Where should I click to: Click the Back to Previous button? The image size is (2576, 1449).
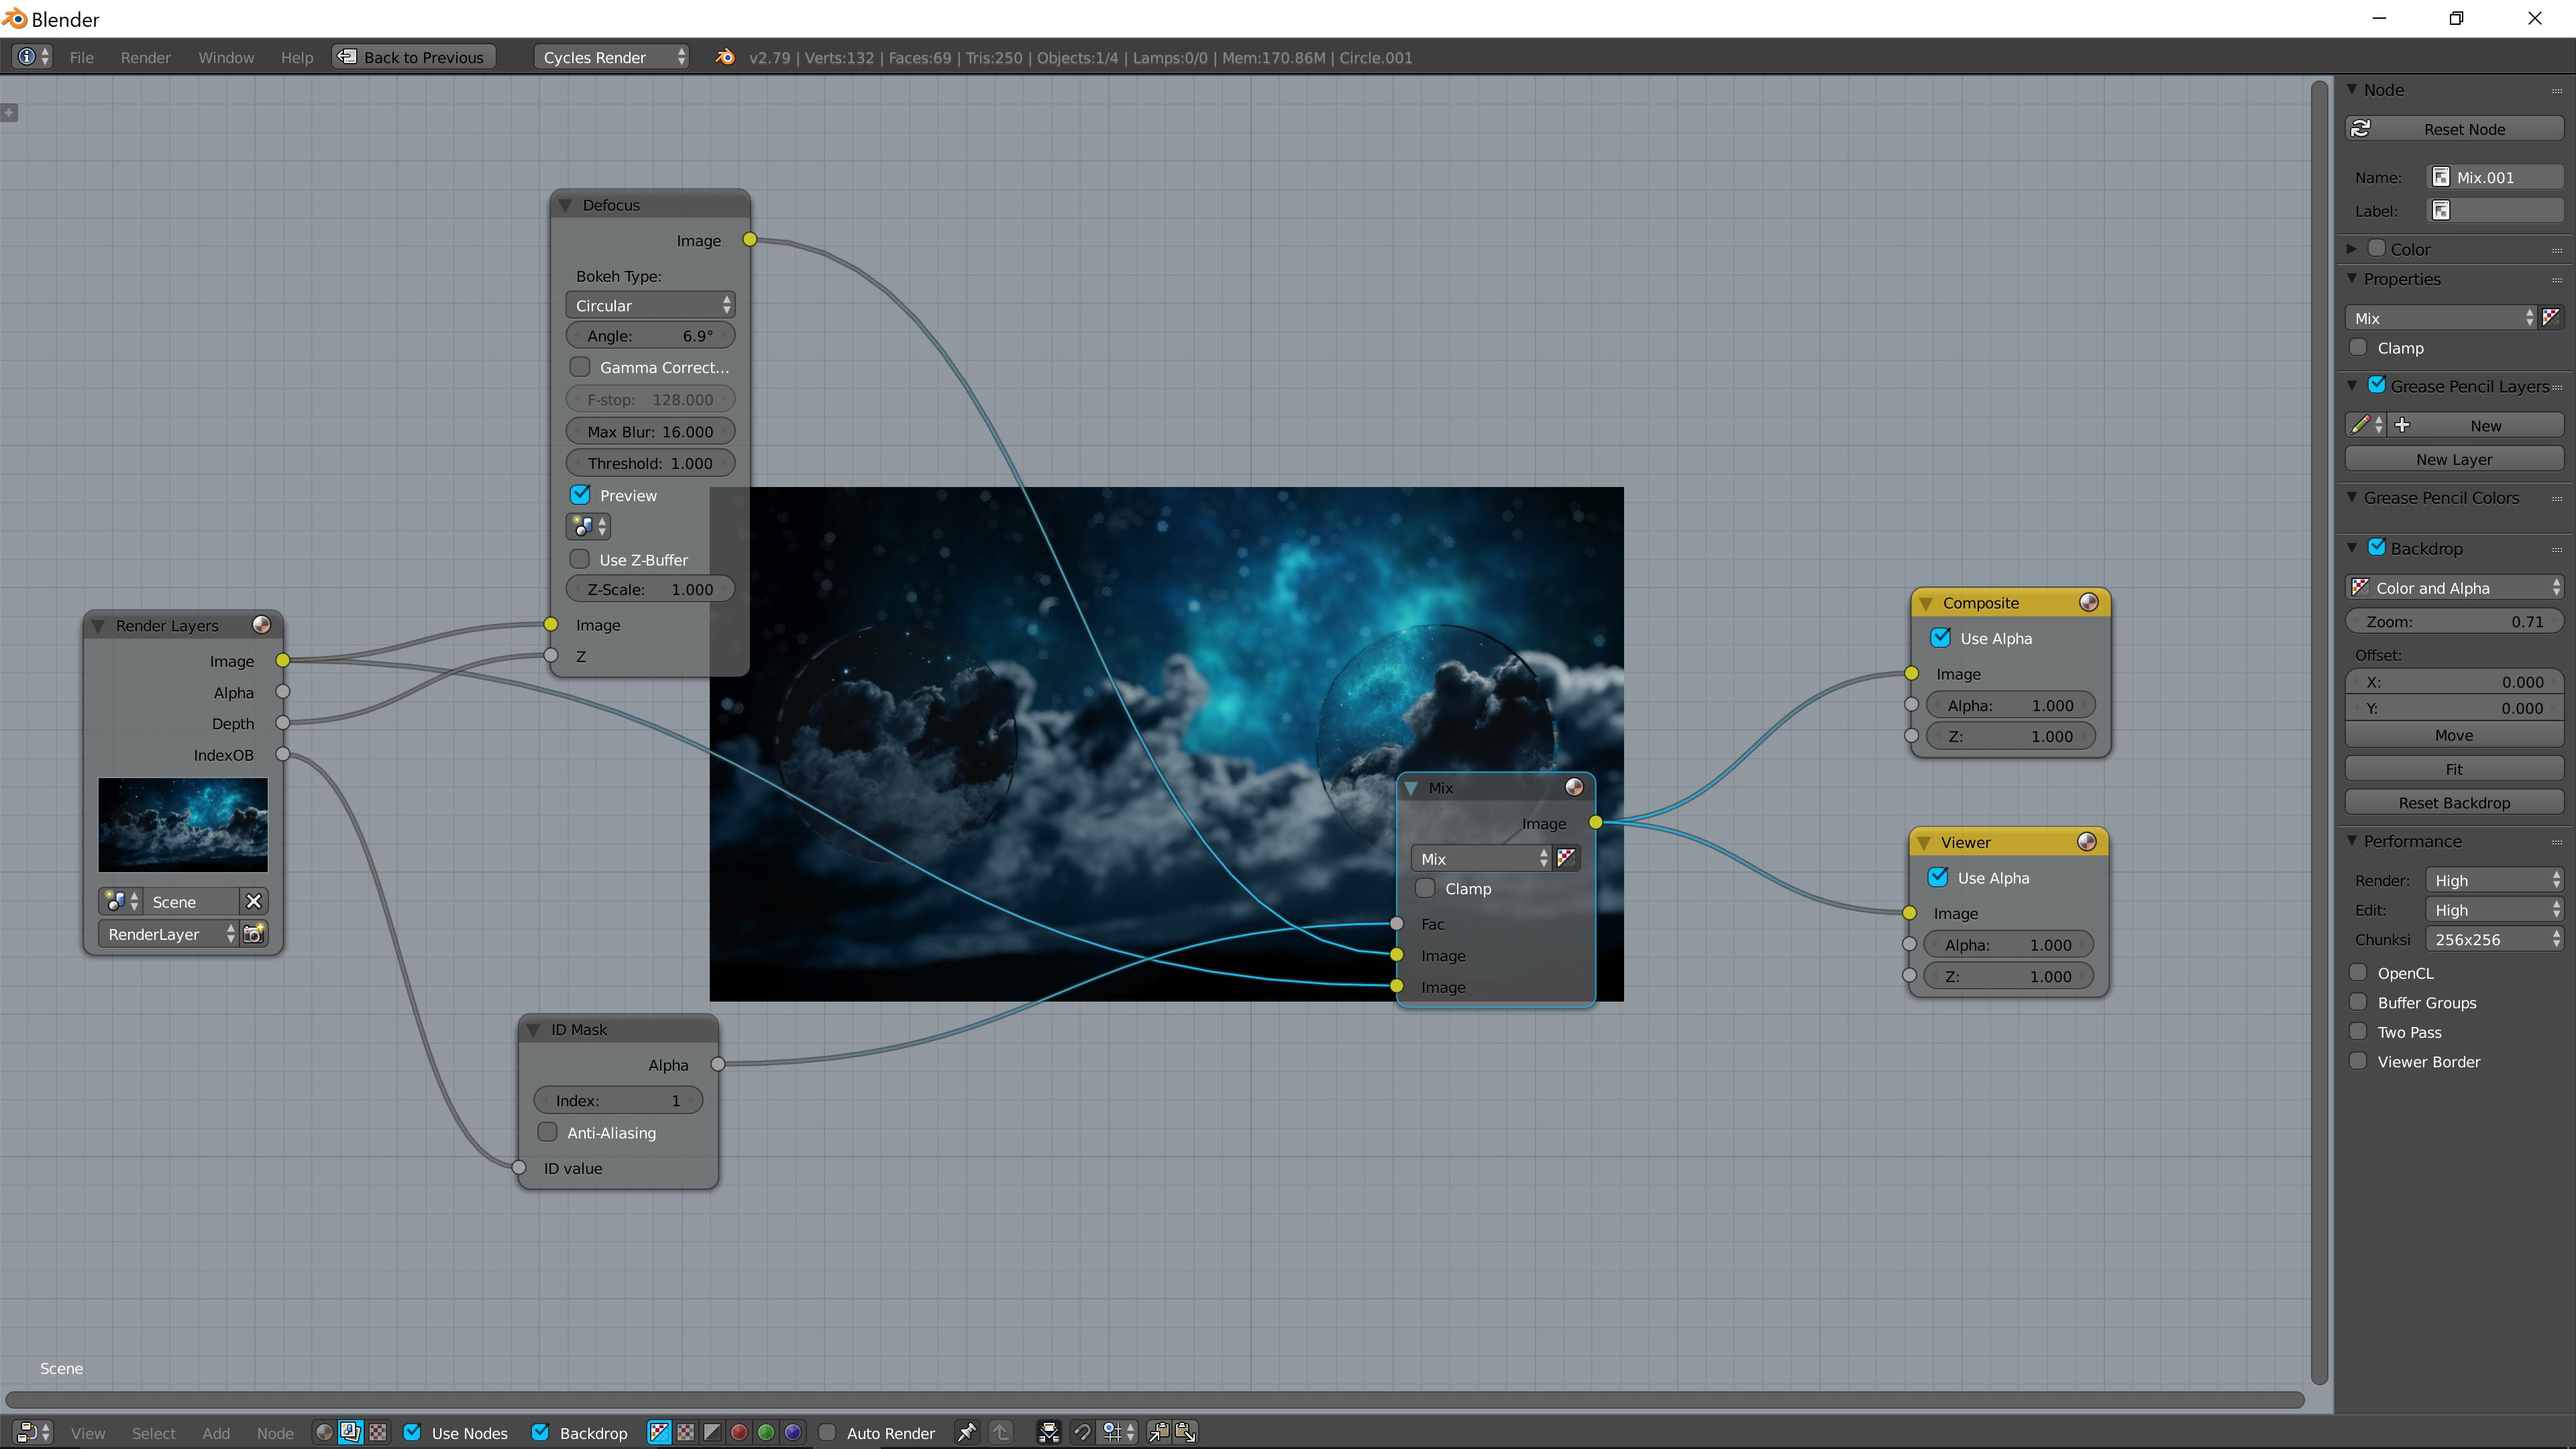pos(414,57)
